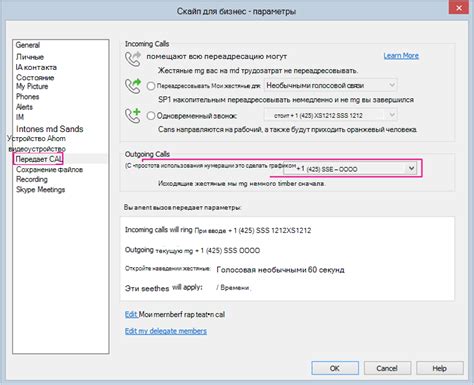
Task: Click the call forwarding off phone icon
Action: 133,59
